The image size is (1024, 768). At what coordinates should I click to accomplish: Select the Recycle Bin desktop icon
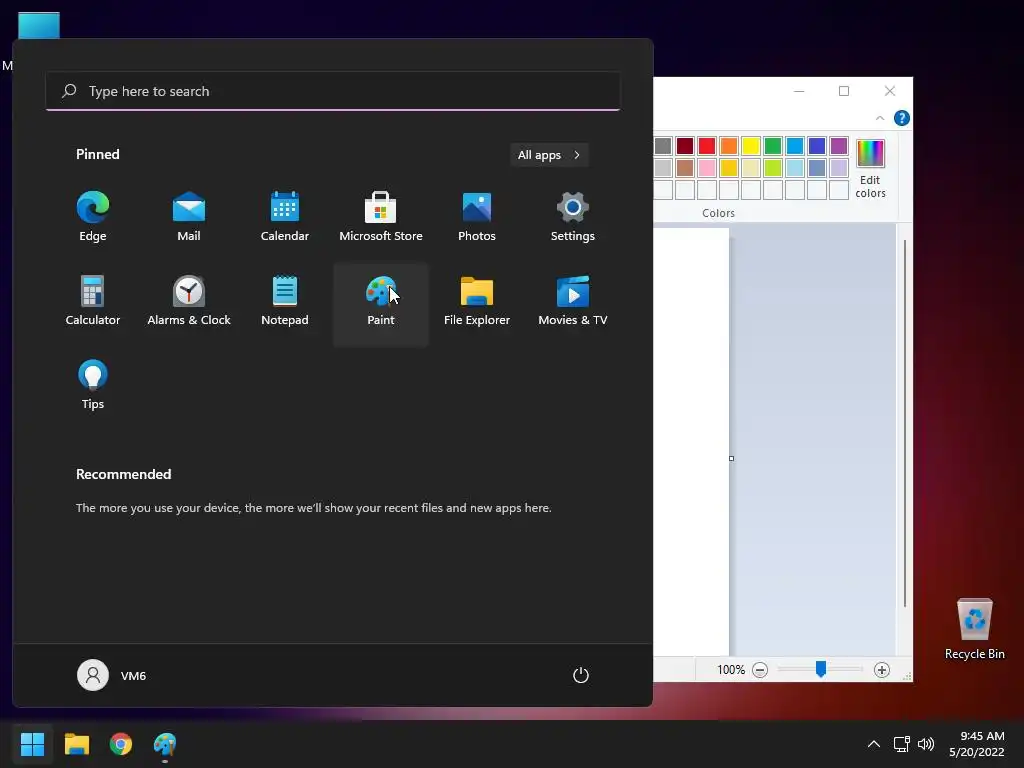pyautogui.click(x=974, y=628)
